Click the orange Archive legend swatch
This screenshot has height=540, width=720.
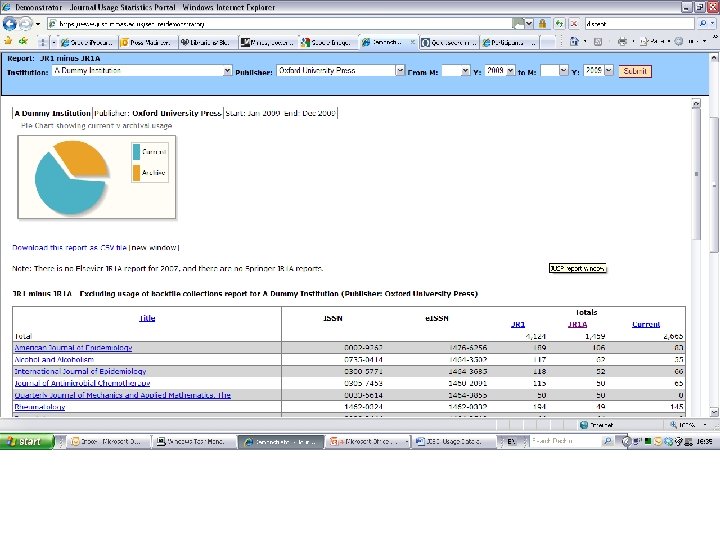coord(136,173)
